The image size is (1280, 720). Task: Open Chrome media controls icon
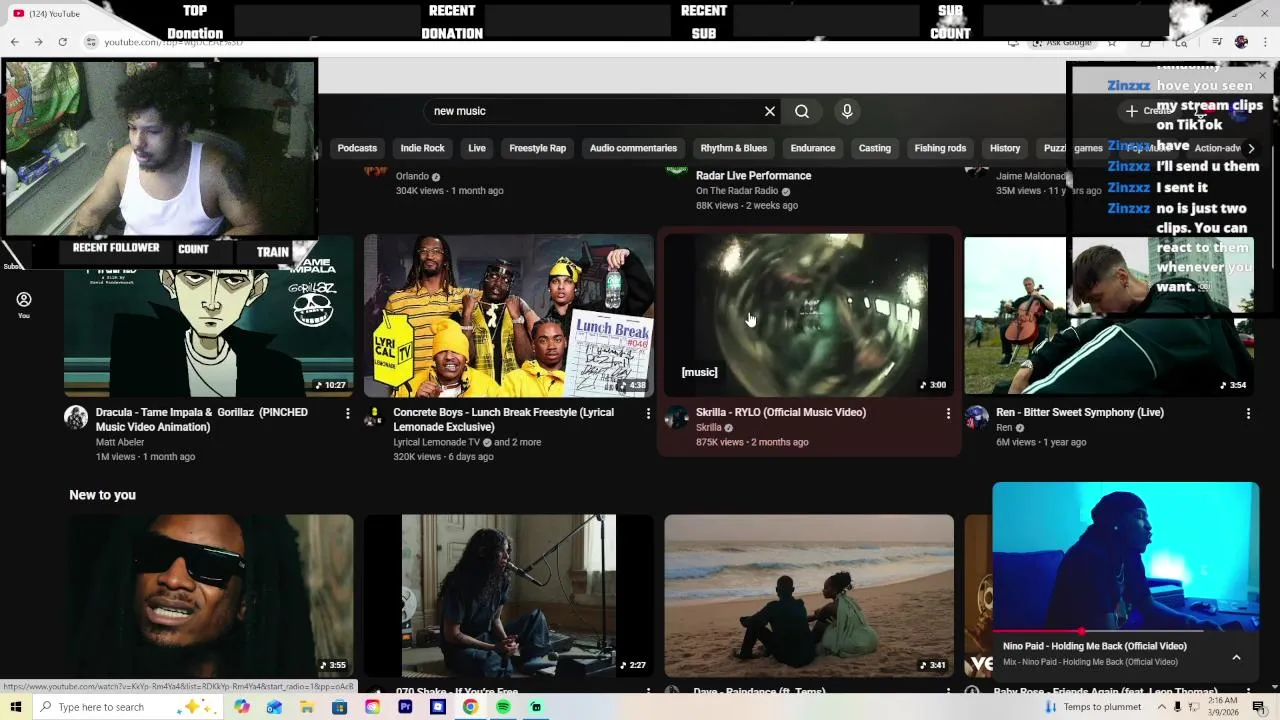[1217, 42]
